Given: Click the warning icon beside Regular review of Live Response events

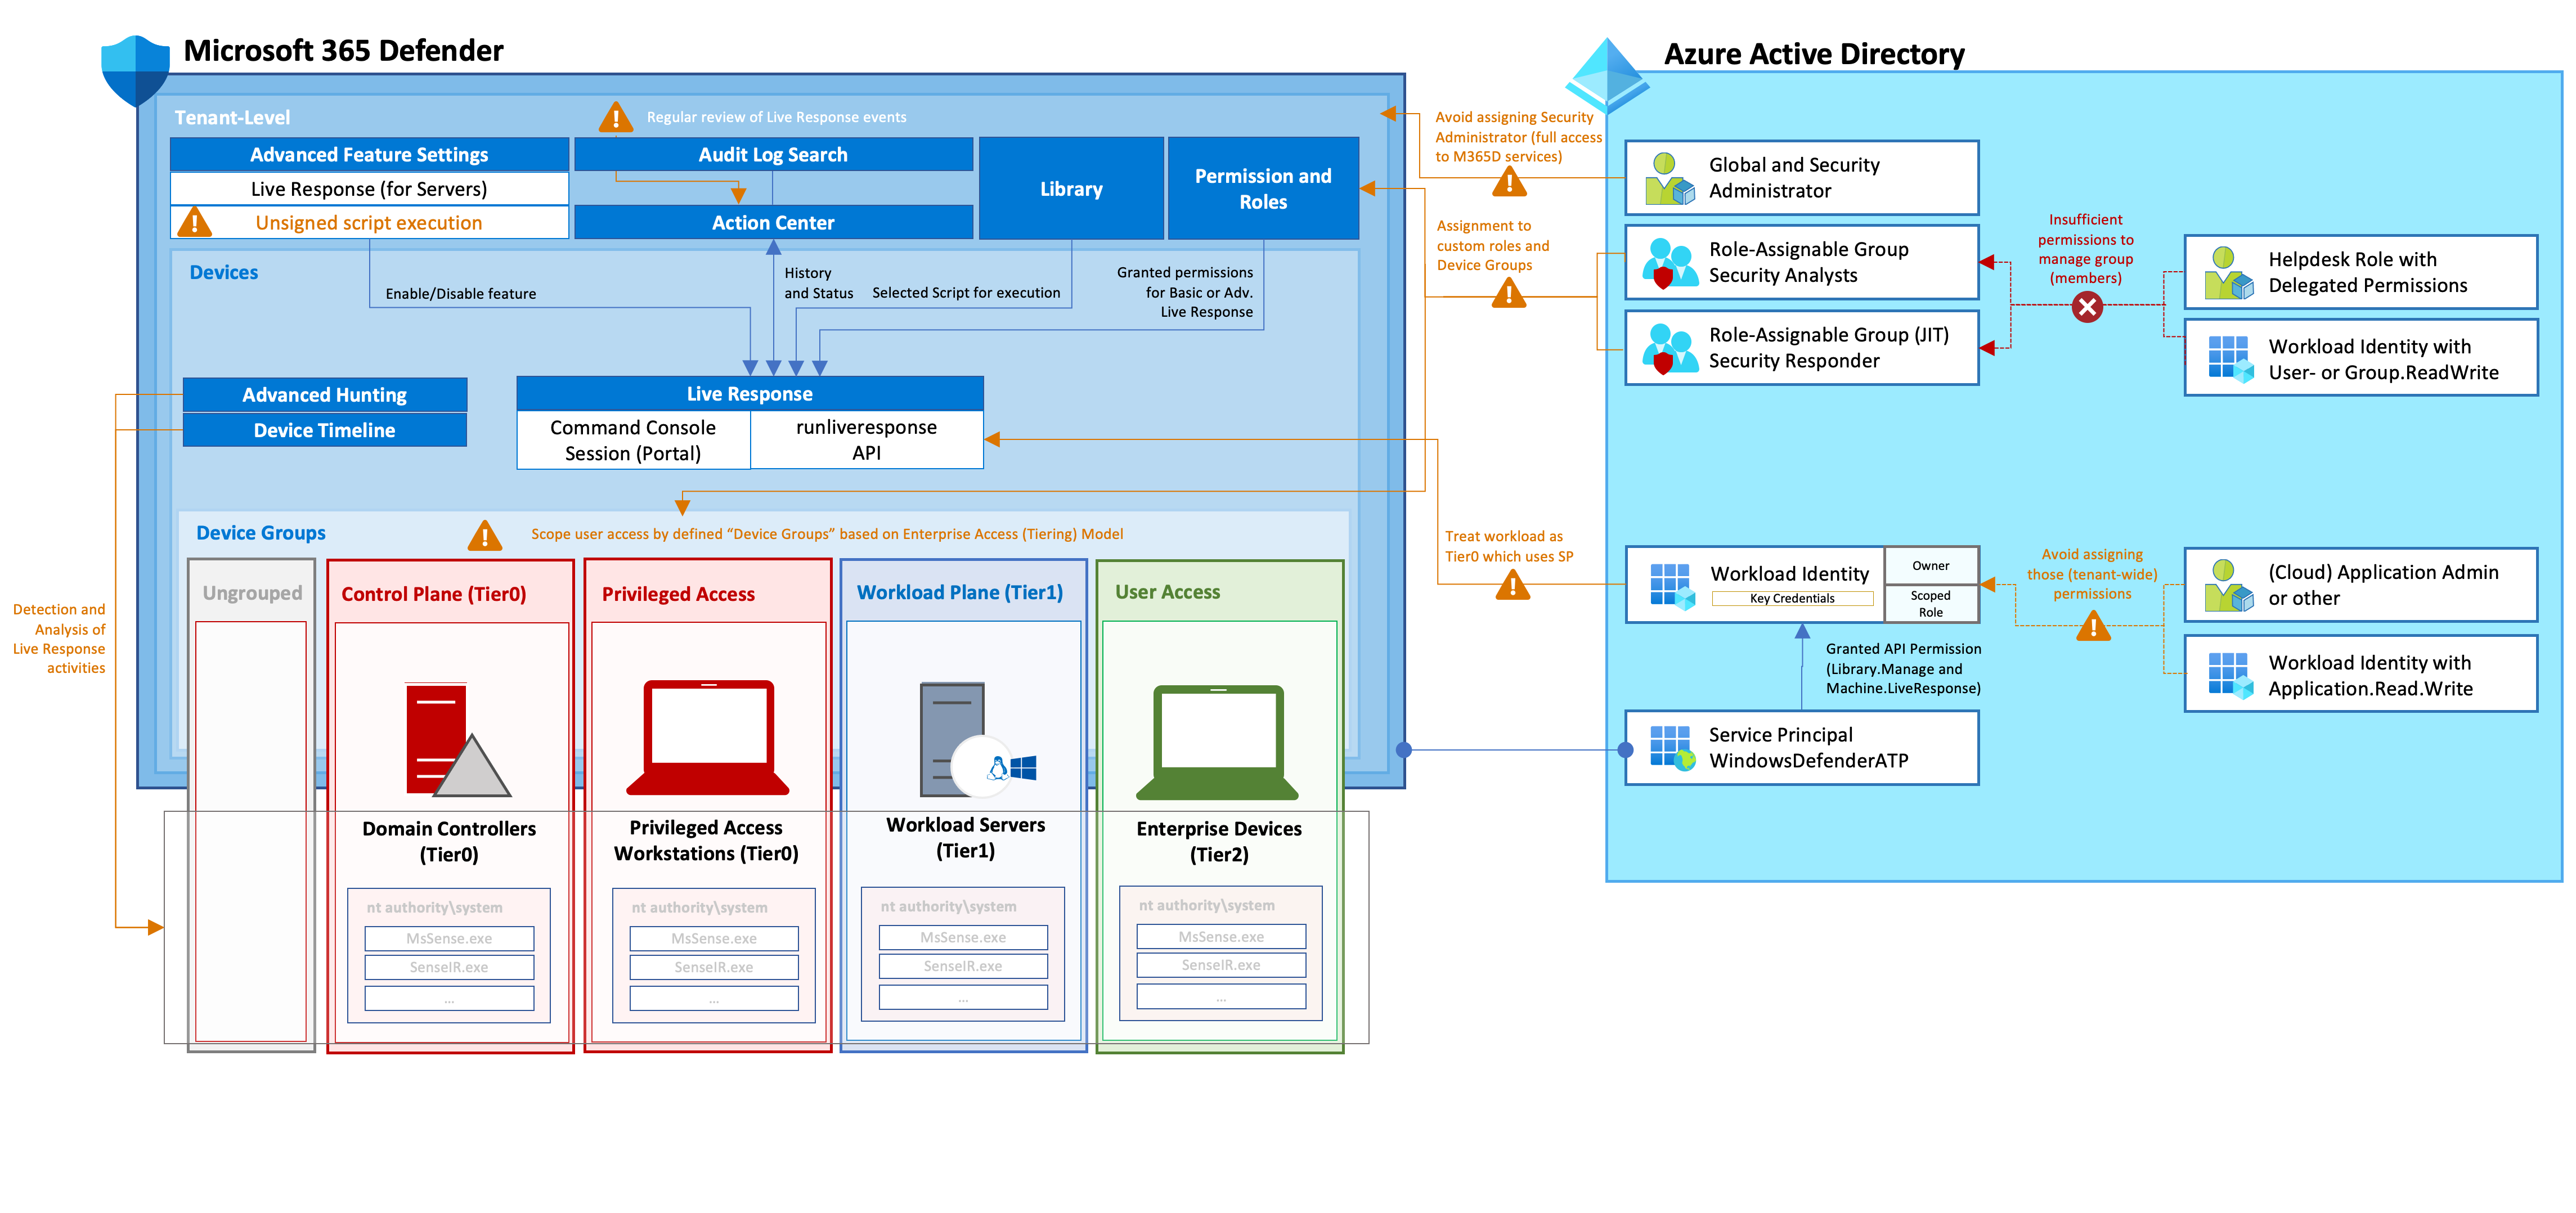Looking at the screenshot, I should pyautogui.click(x=616, y=117).
